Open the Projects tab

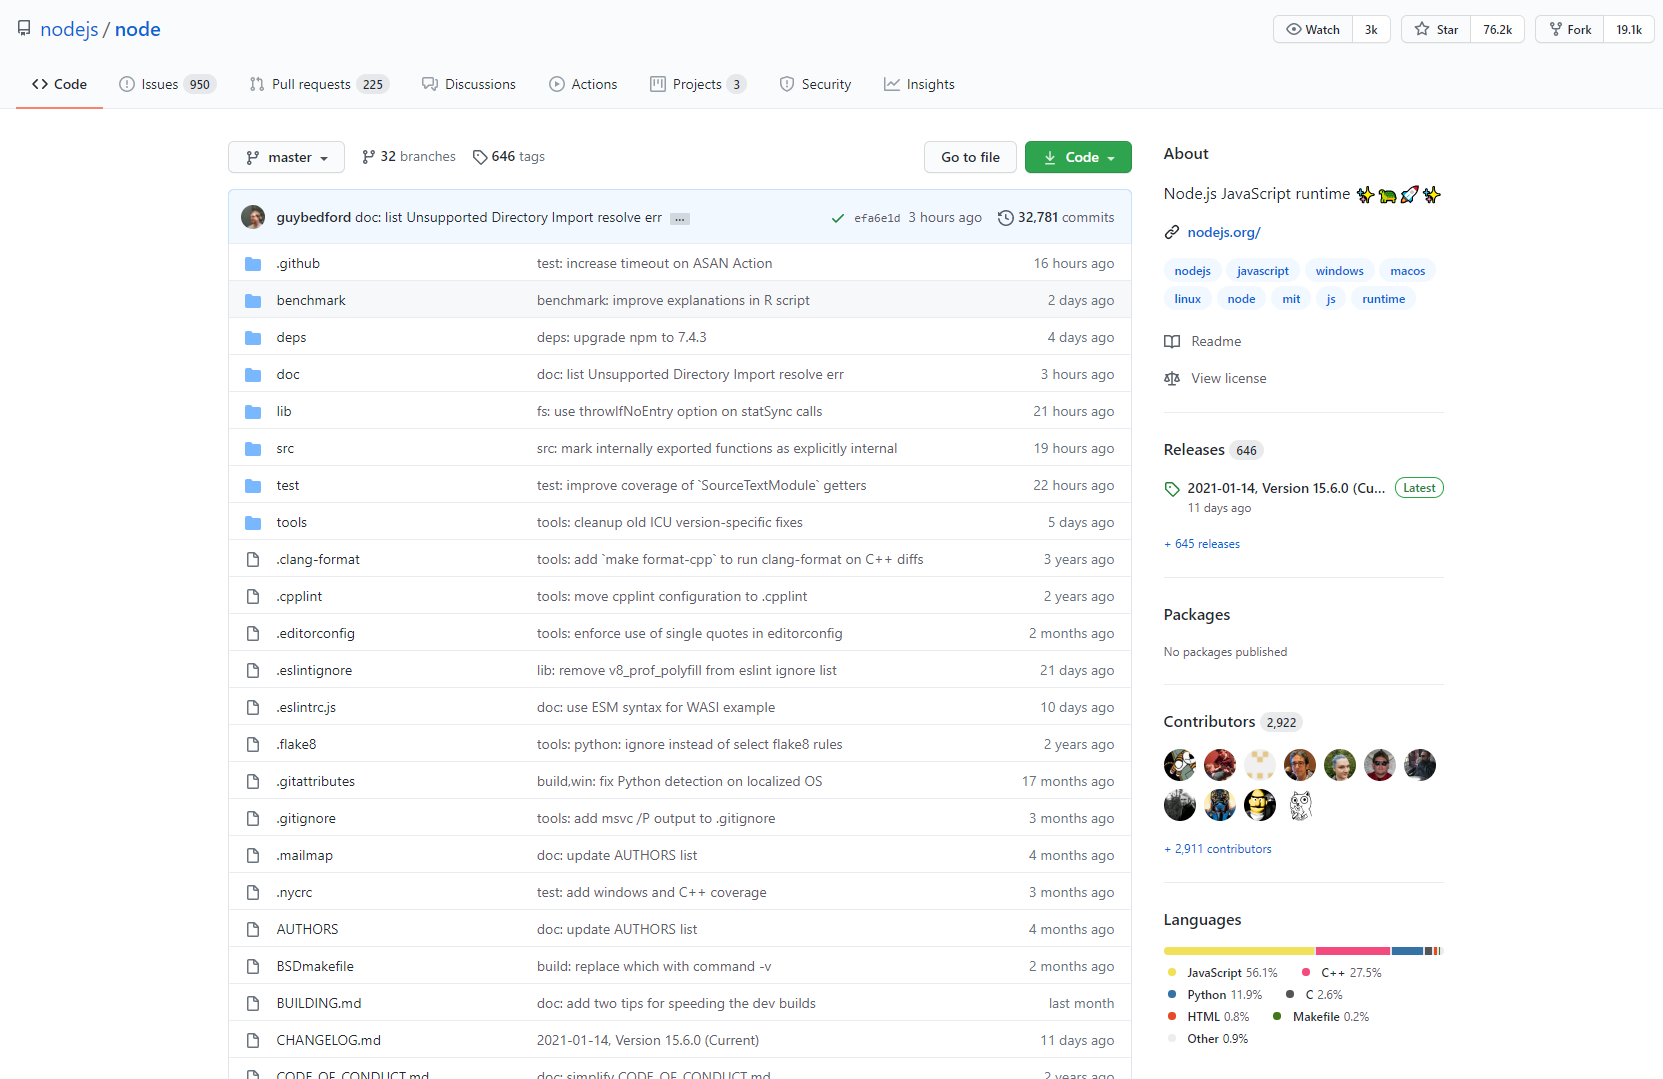click(x=697, y=84)
